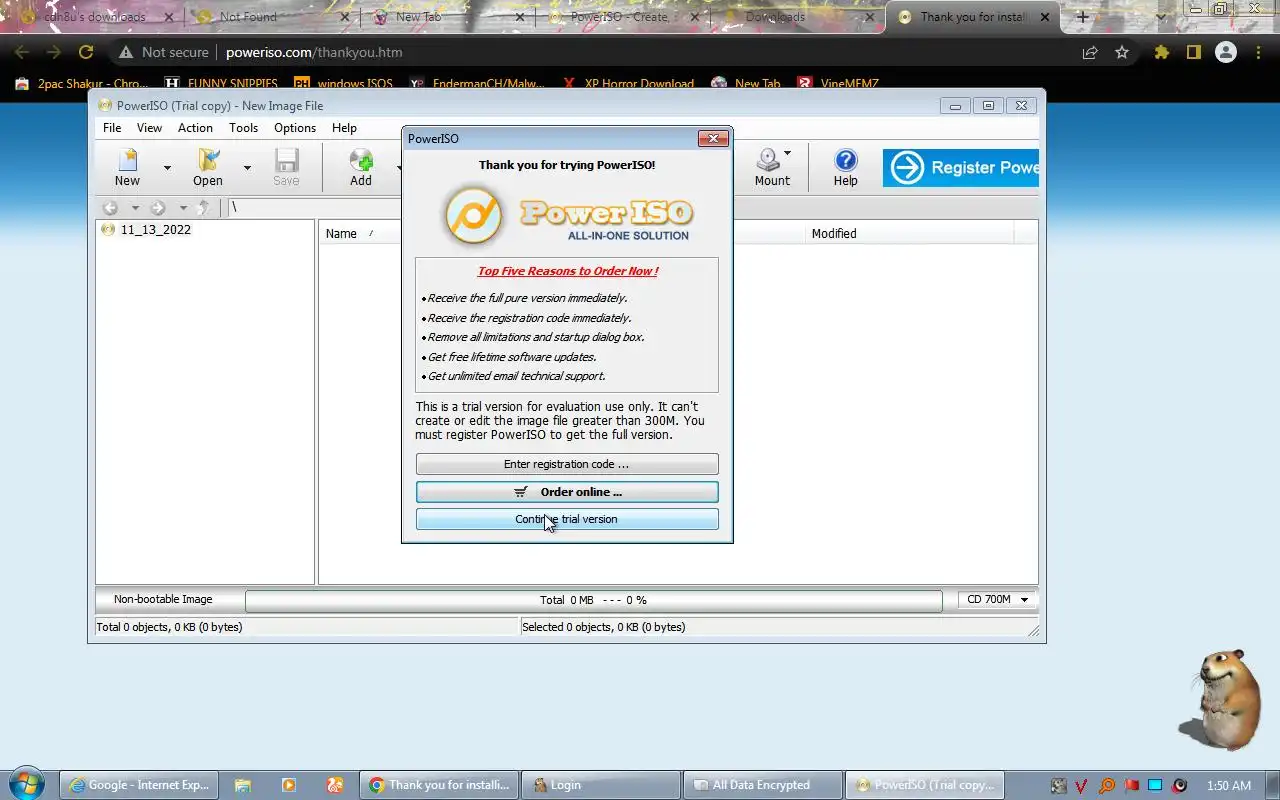Open the Back history dropdown arrow

pyautogui.click(x=135, y=208)
